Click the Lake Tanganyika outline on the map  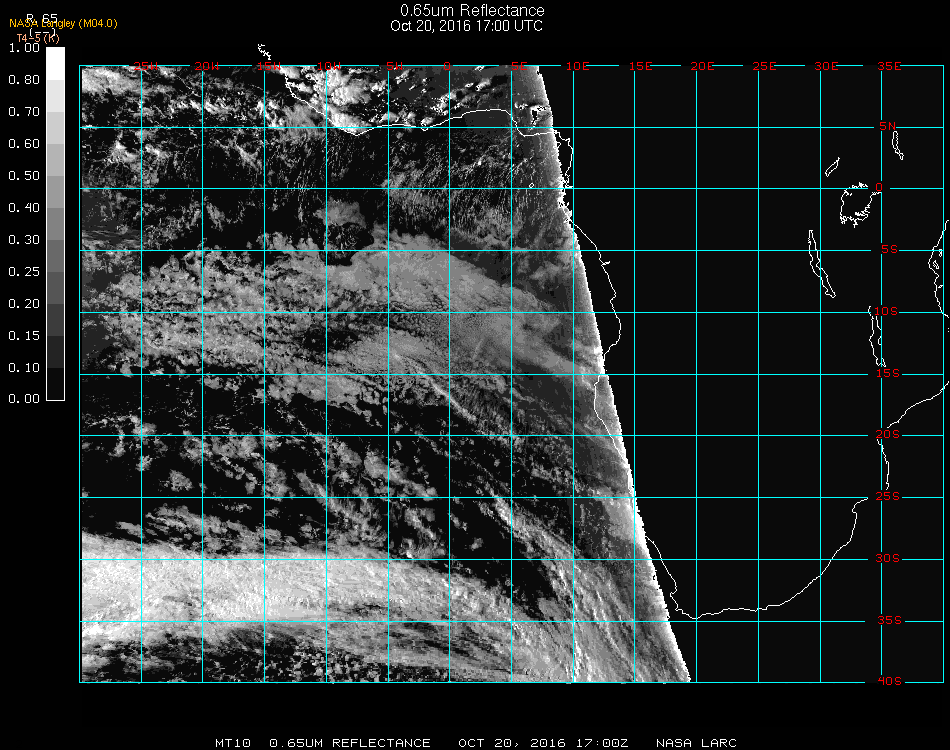tap(821, 264)
